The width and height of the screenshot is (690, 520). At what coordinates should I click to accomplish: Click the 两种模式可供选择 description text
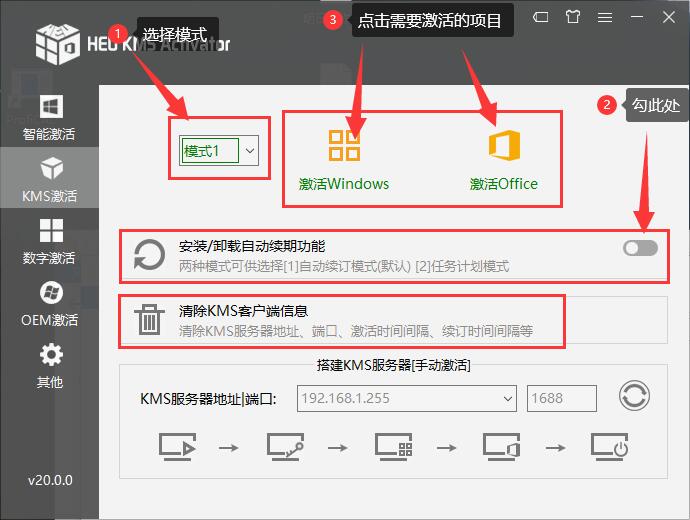click(x=343, y=266)
